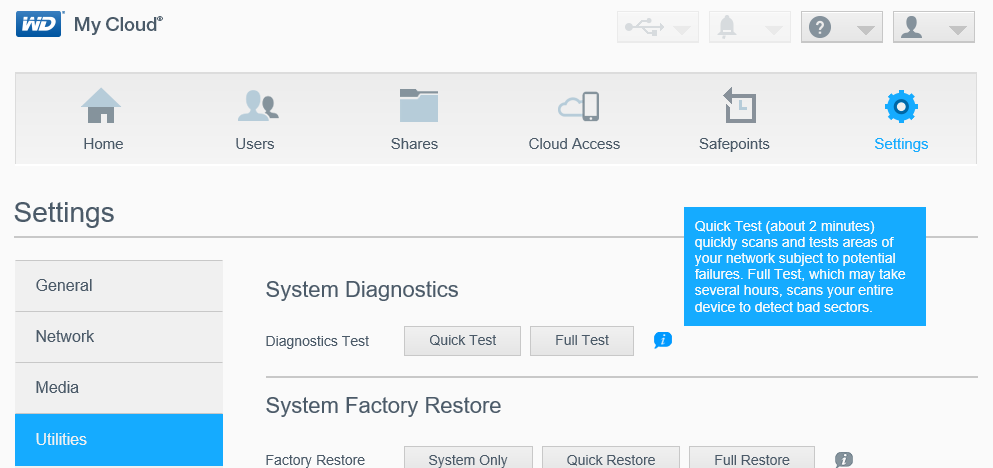The width and height of the screenshot is (993, 468).
Task: Open the Help question-mark dropdown
Action: [x=842, y=28]
